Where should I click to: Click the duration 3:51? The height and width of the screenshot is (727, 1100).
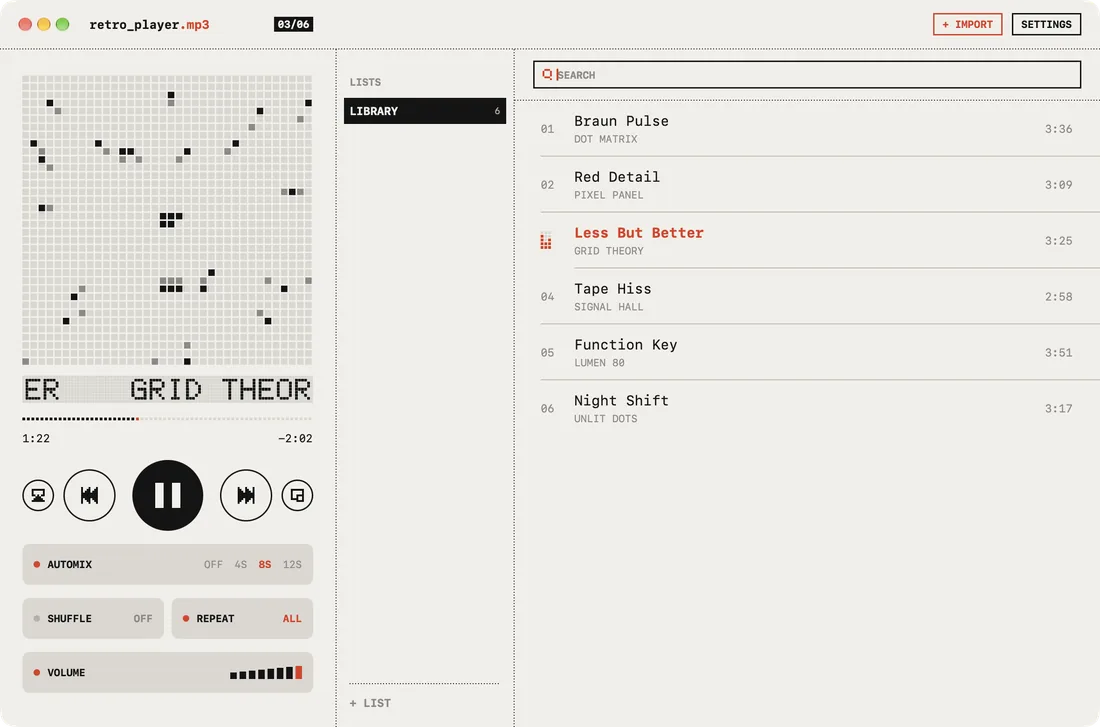1058,352
